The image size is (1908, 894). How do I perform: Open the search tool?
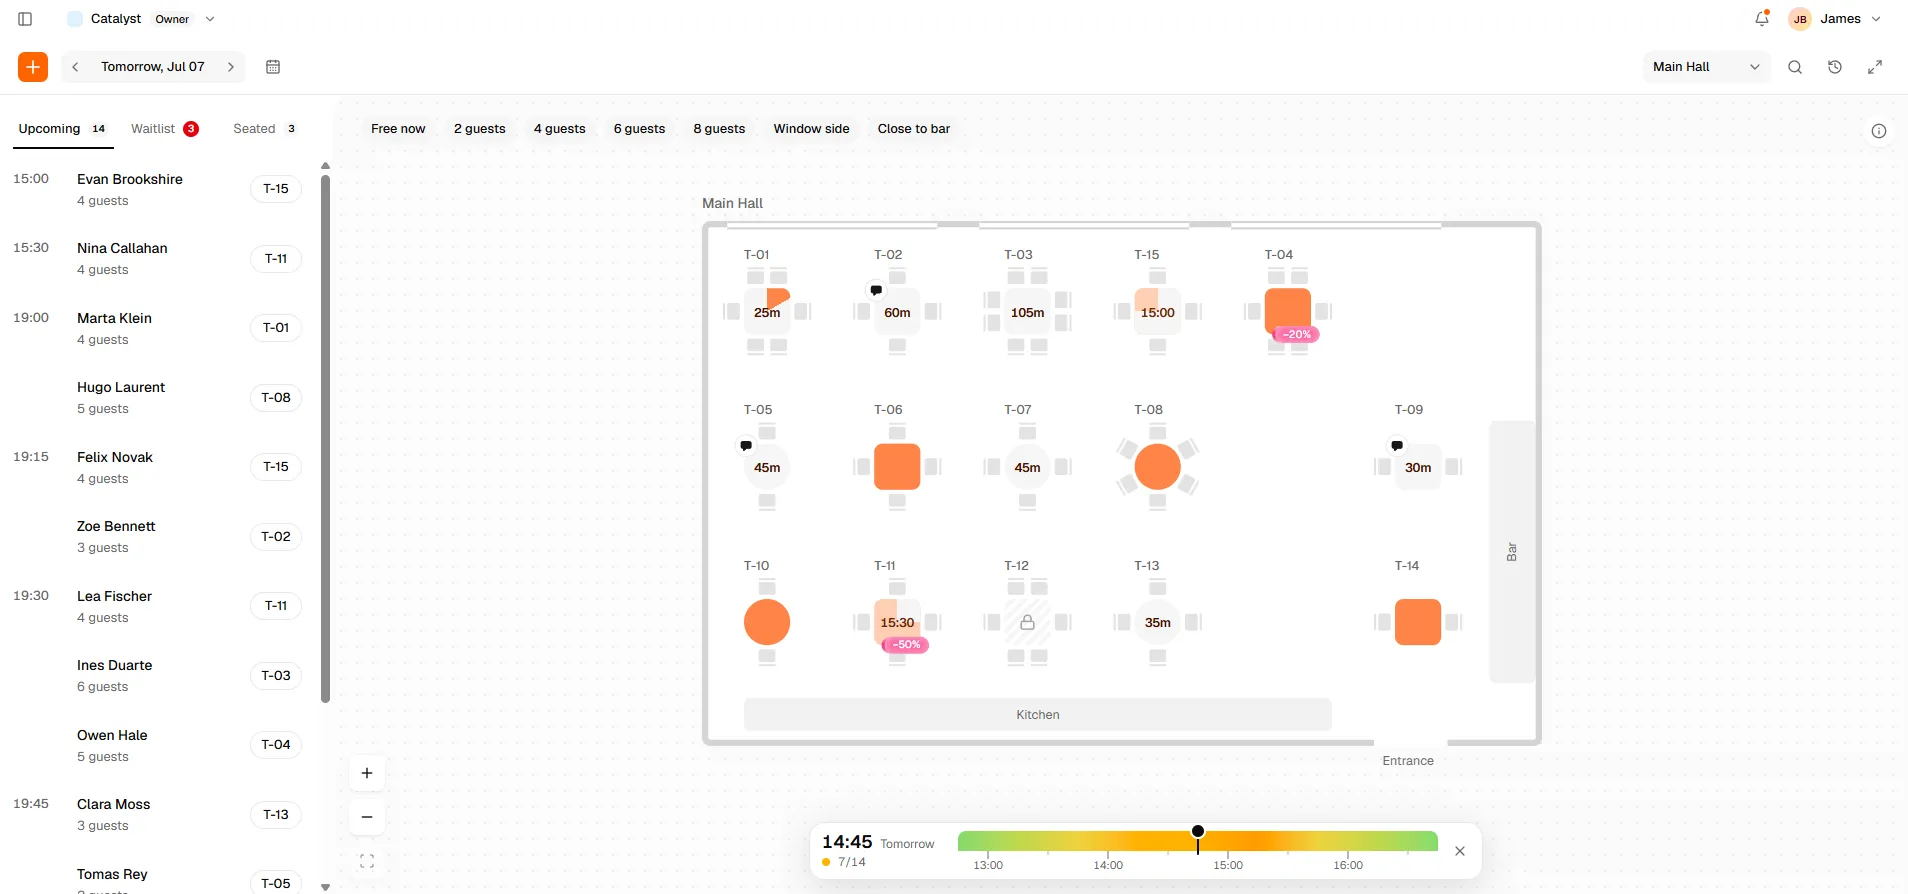pos(1795,67)
